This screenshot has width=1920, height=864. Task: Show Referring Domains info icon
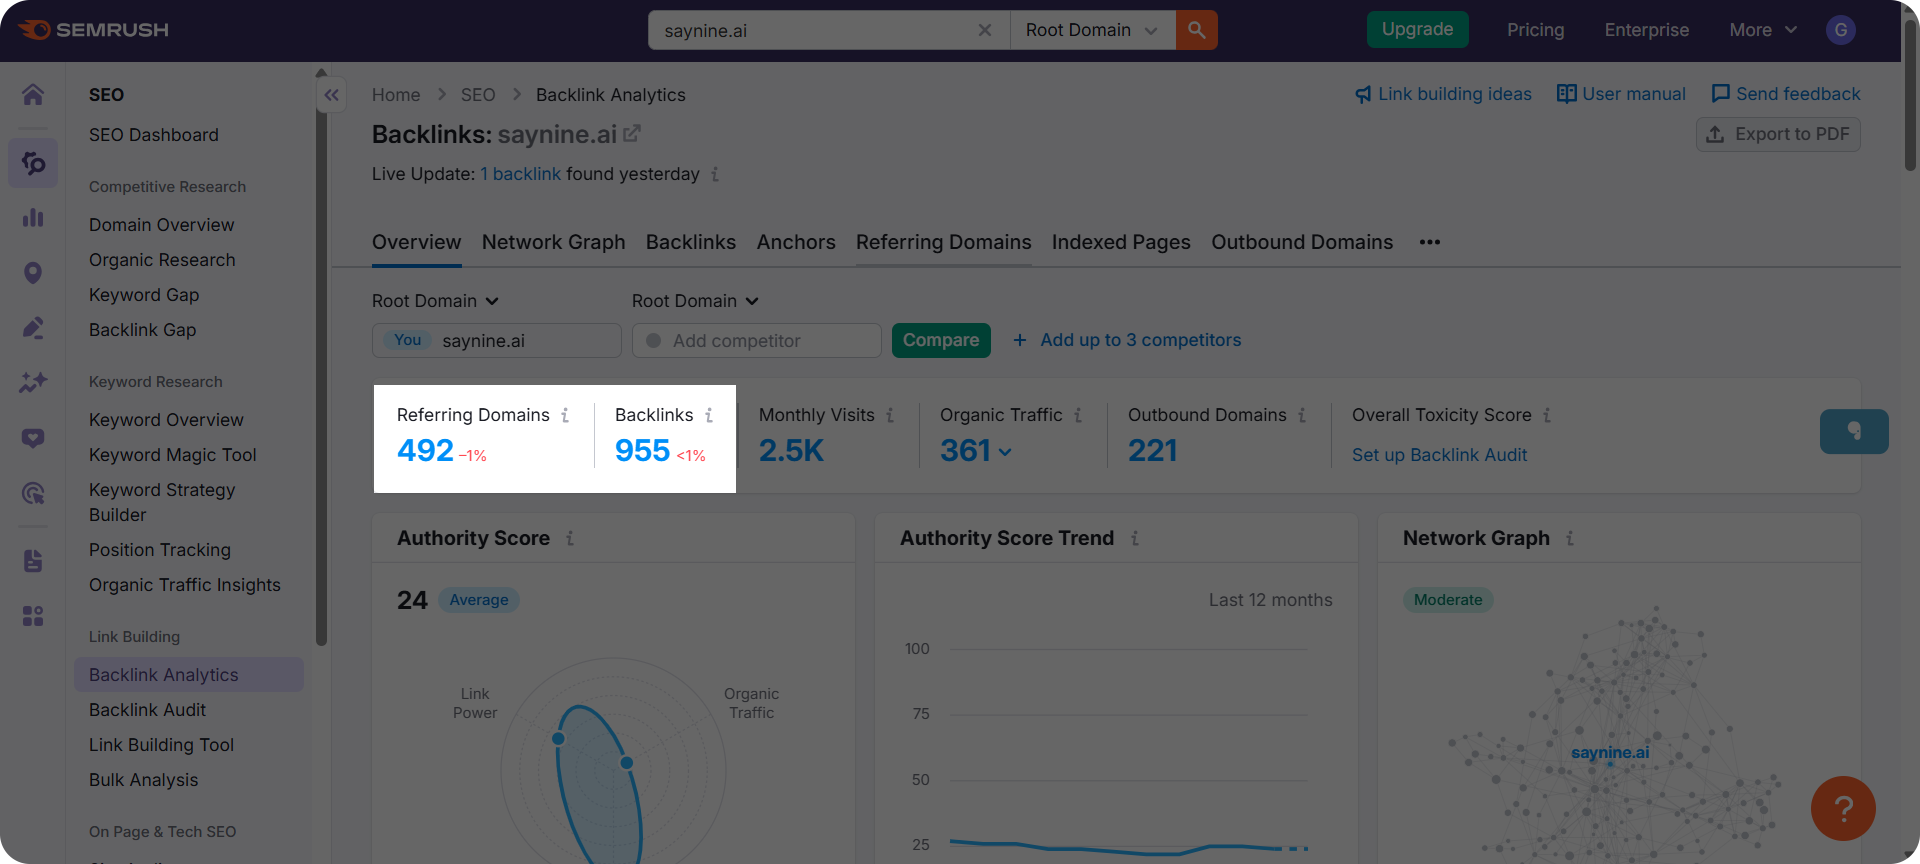coord(565,415)
